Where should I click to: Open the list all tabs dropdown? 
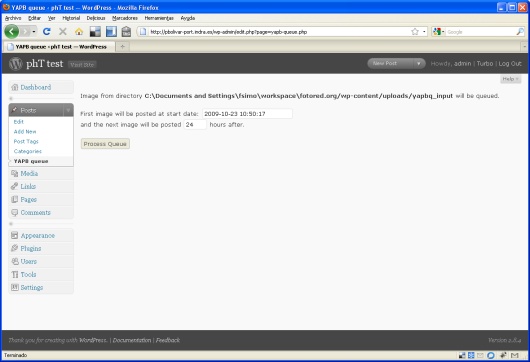(x=525, y=46)
